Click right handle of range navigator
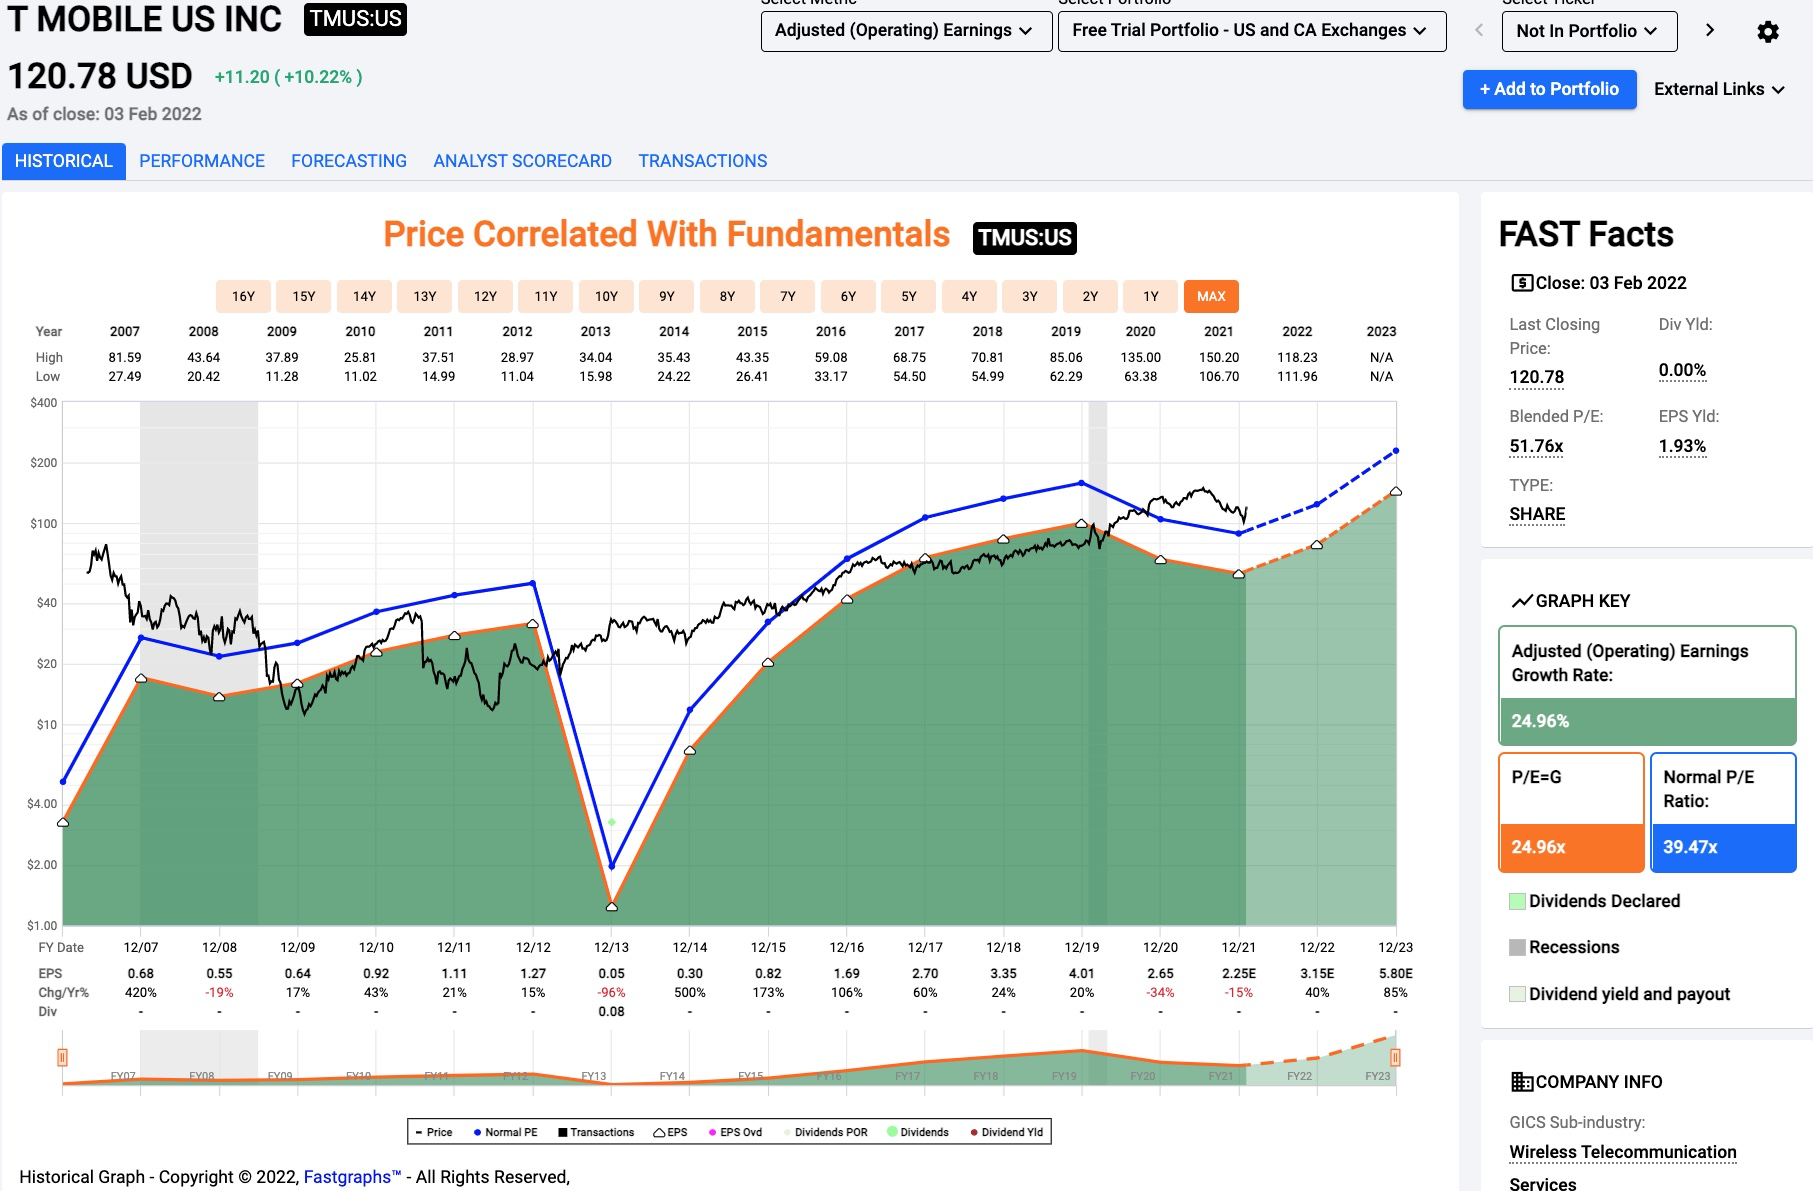Image resolution: width=1813 pixels, height=1191 pixels. point(1395,1057)
